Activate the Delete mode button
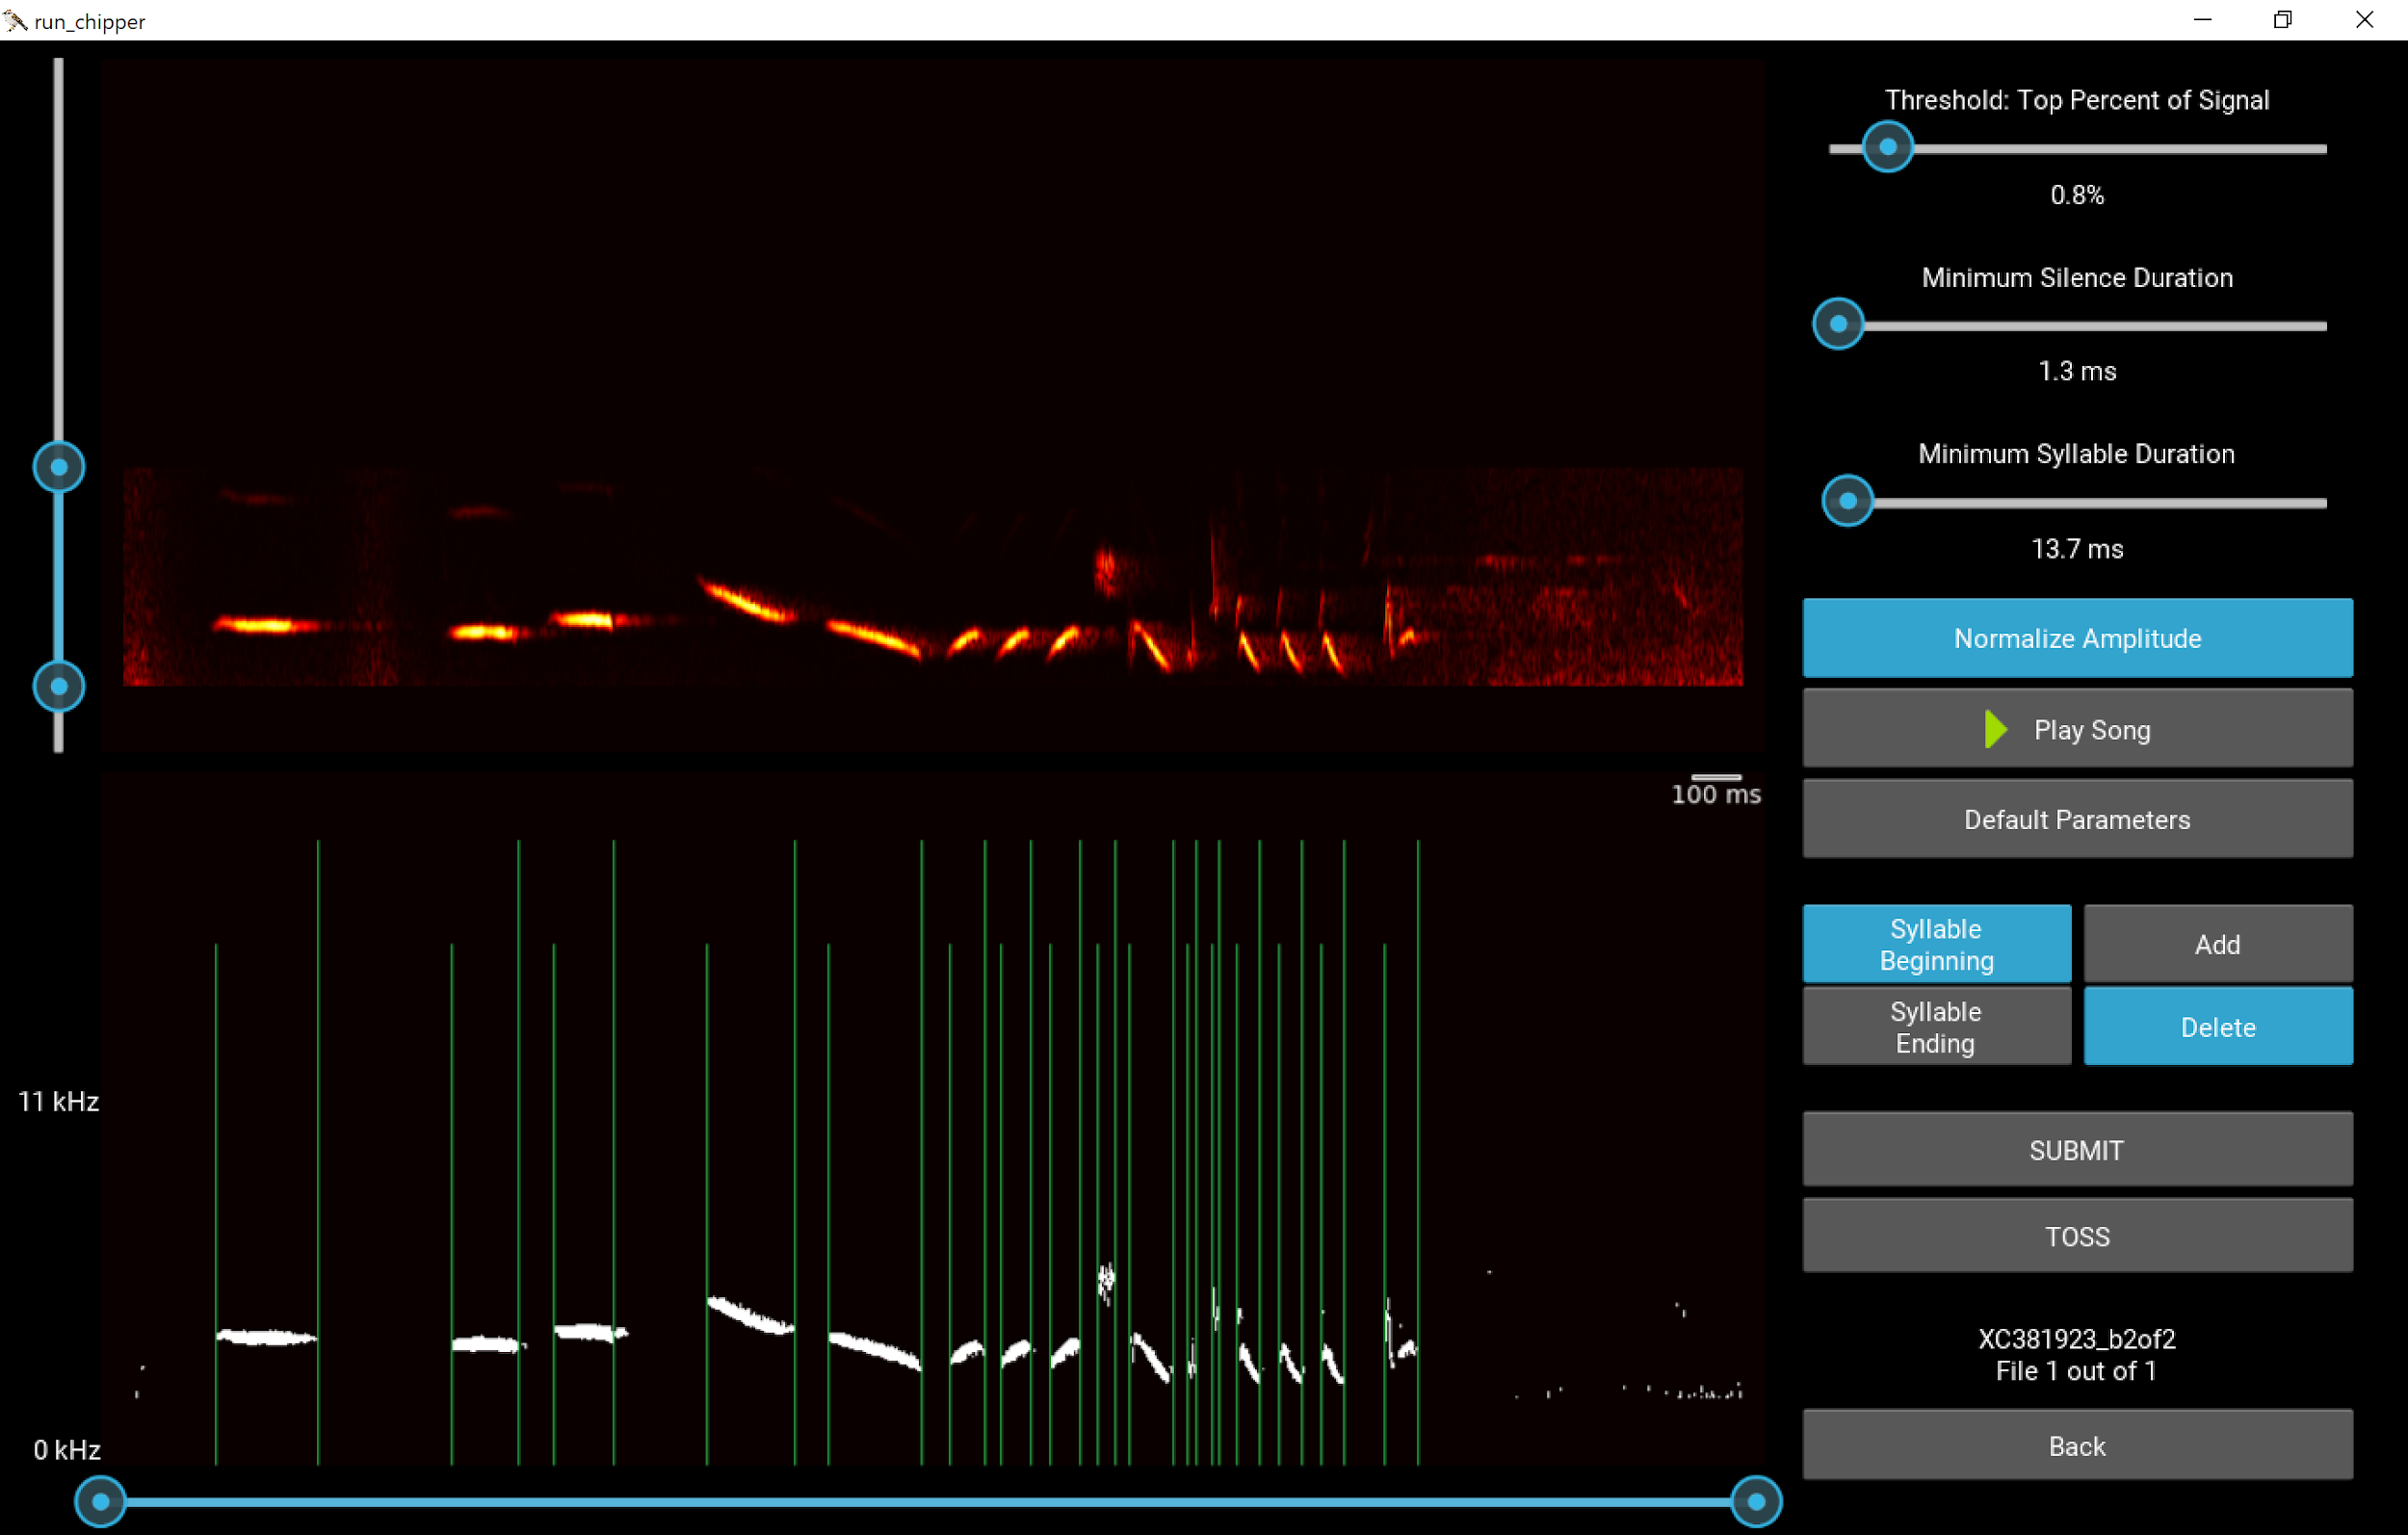Image resolution: width=2408 pixels, height=1535 pixels. pyautogui.click(x=2217, y=1027)
